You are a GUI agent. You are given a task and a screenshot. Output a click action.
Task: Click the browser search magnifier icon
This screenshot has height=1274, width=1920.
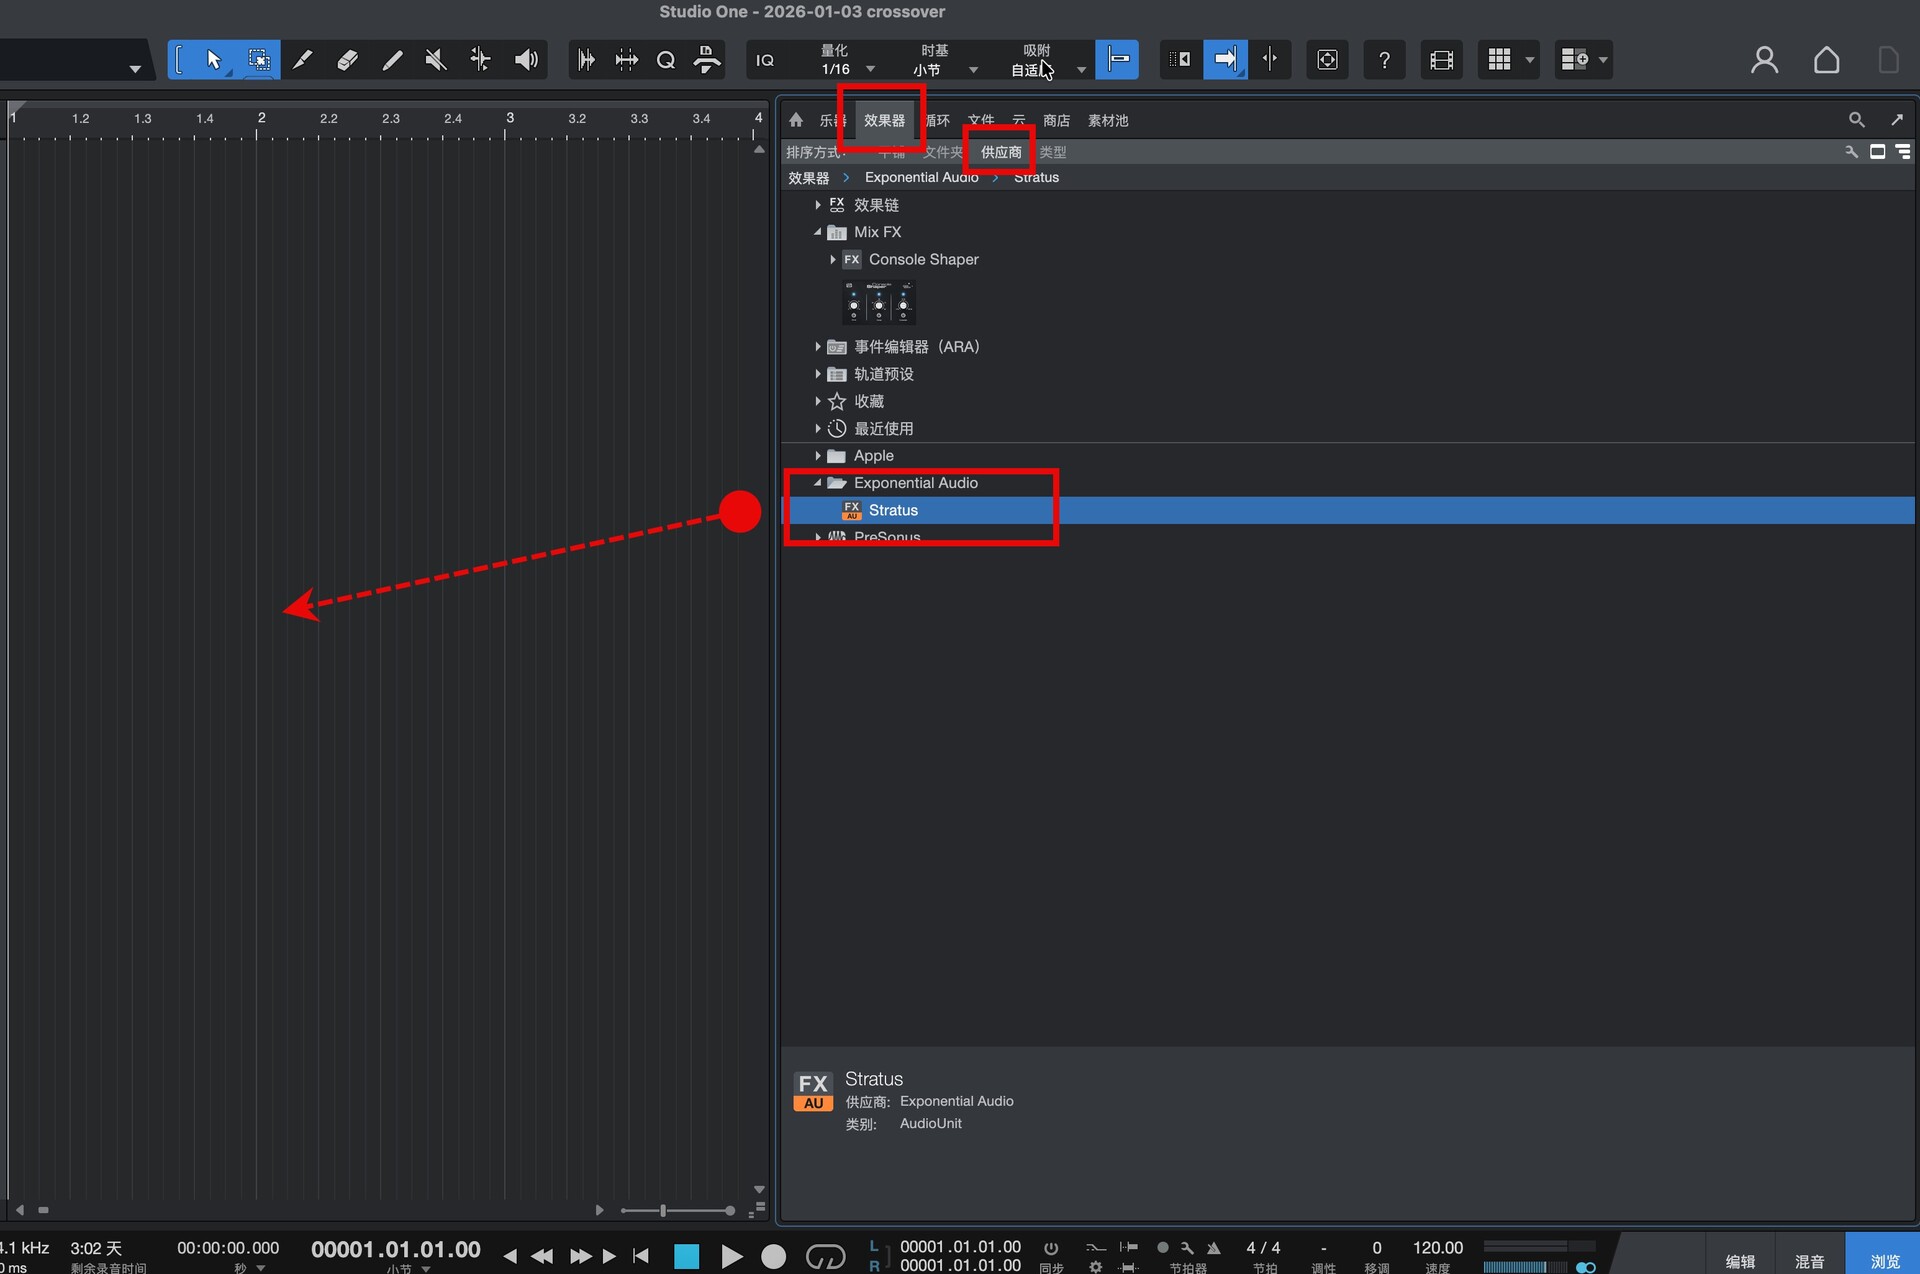click(x=1856, y=120)
